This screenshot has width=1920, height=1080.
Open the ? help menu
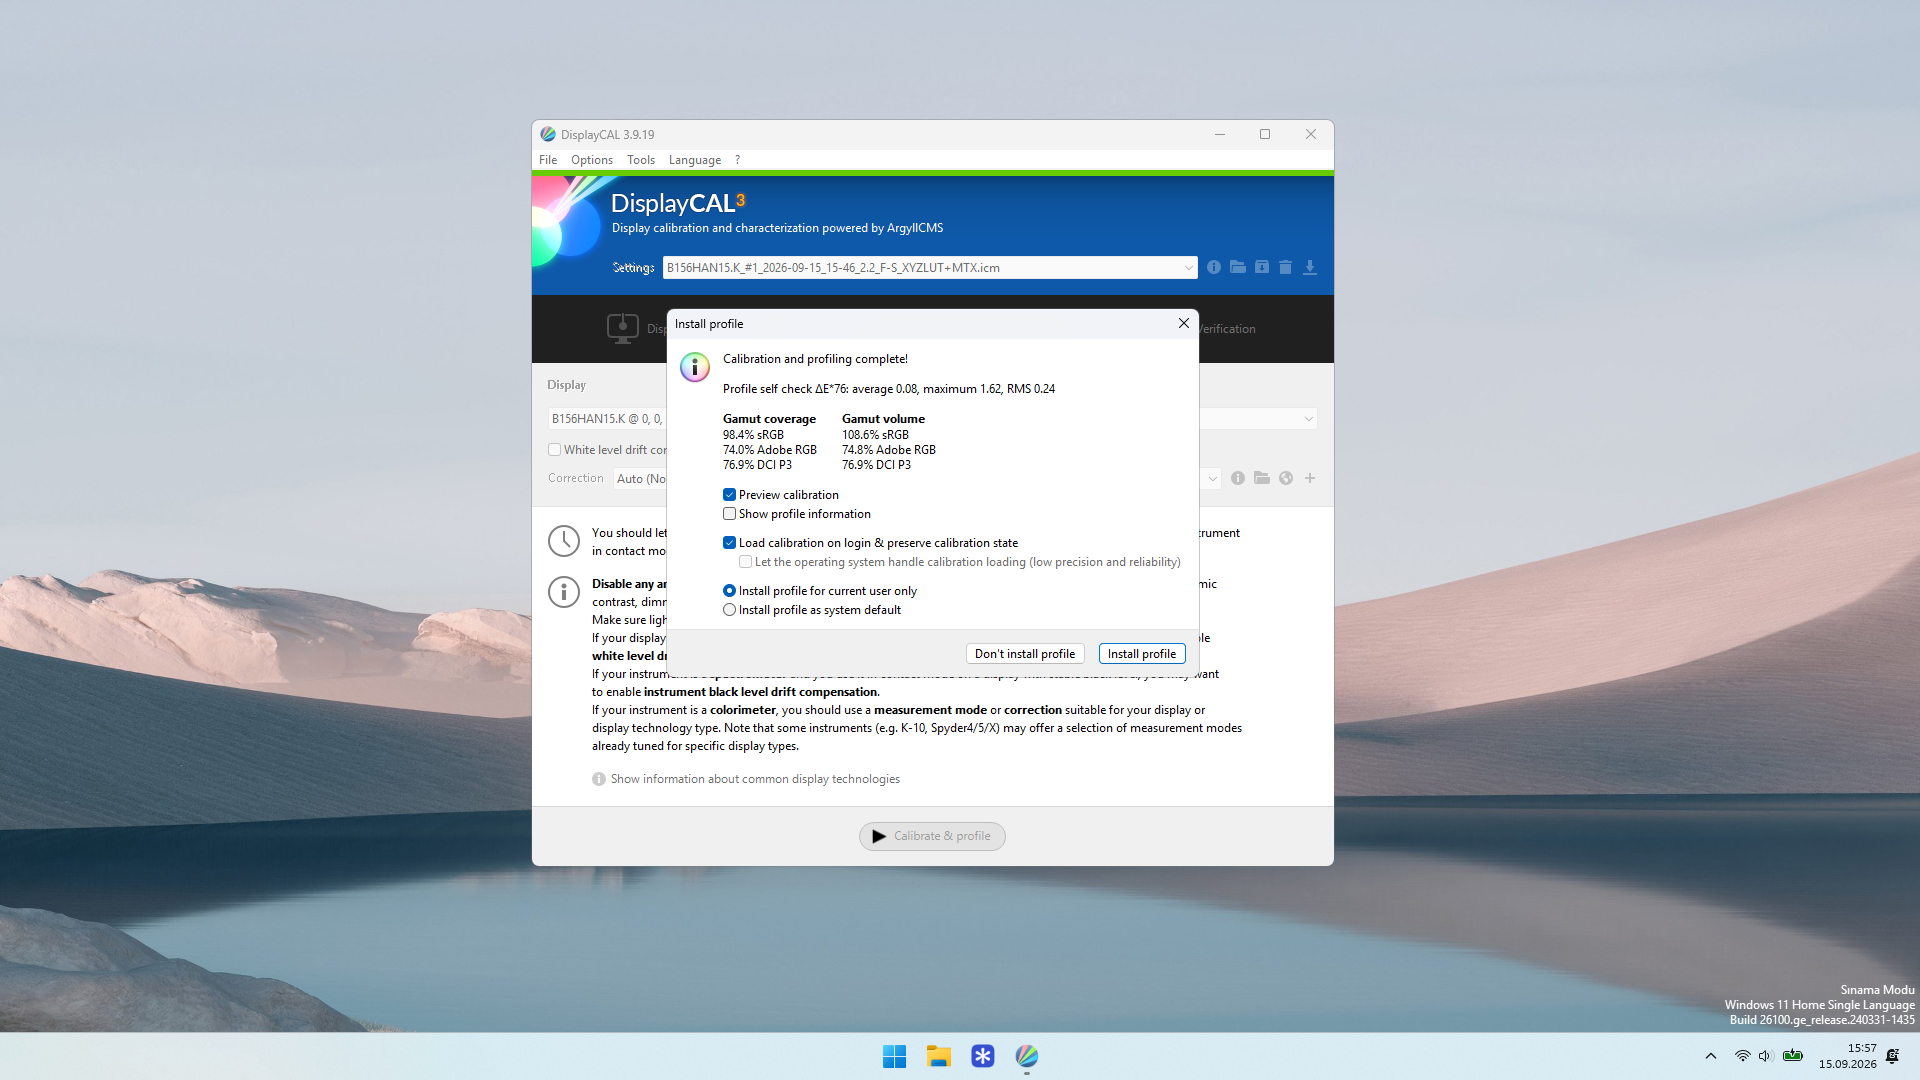point(738,160)
